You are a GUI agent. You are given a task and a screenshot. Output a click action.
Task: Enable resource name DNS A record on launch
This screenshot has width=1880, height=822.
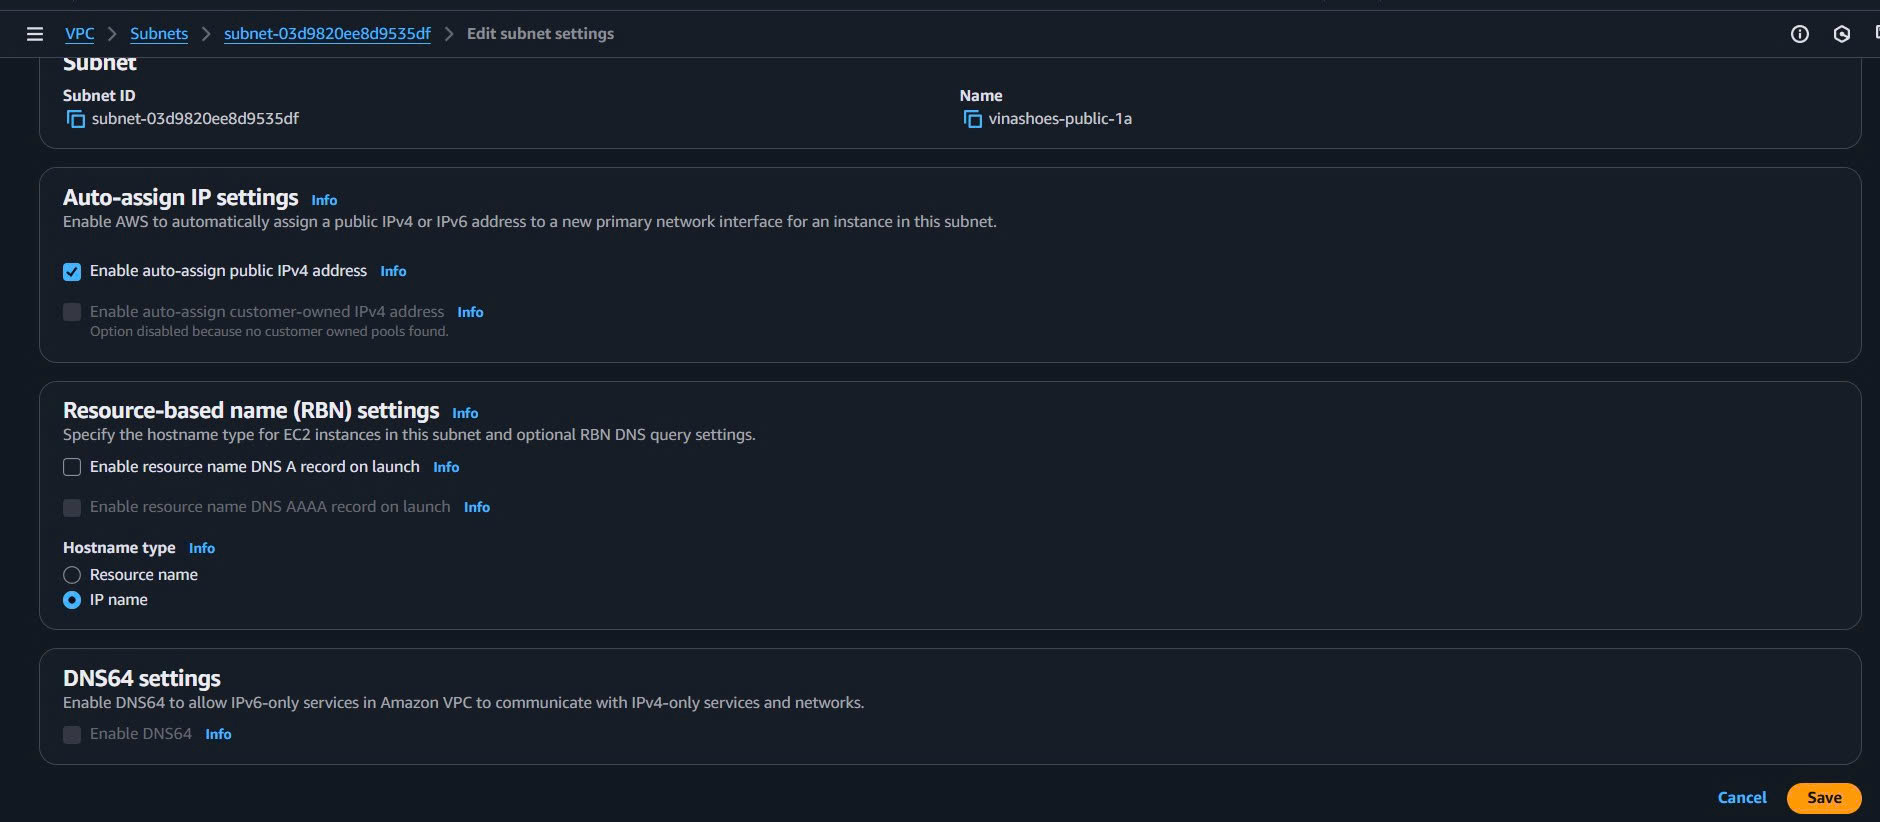click(x=71, y=466)
